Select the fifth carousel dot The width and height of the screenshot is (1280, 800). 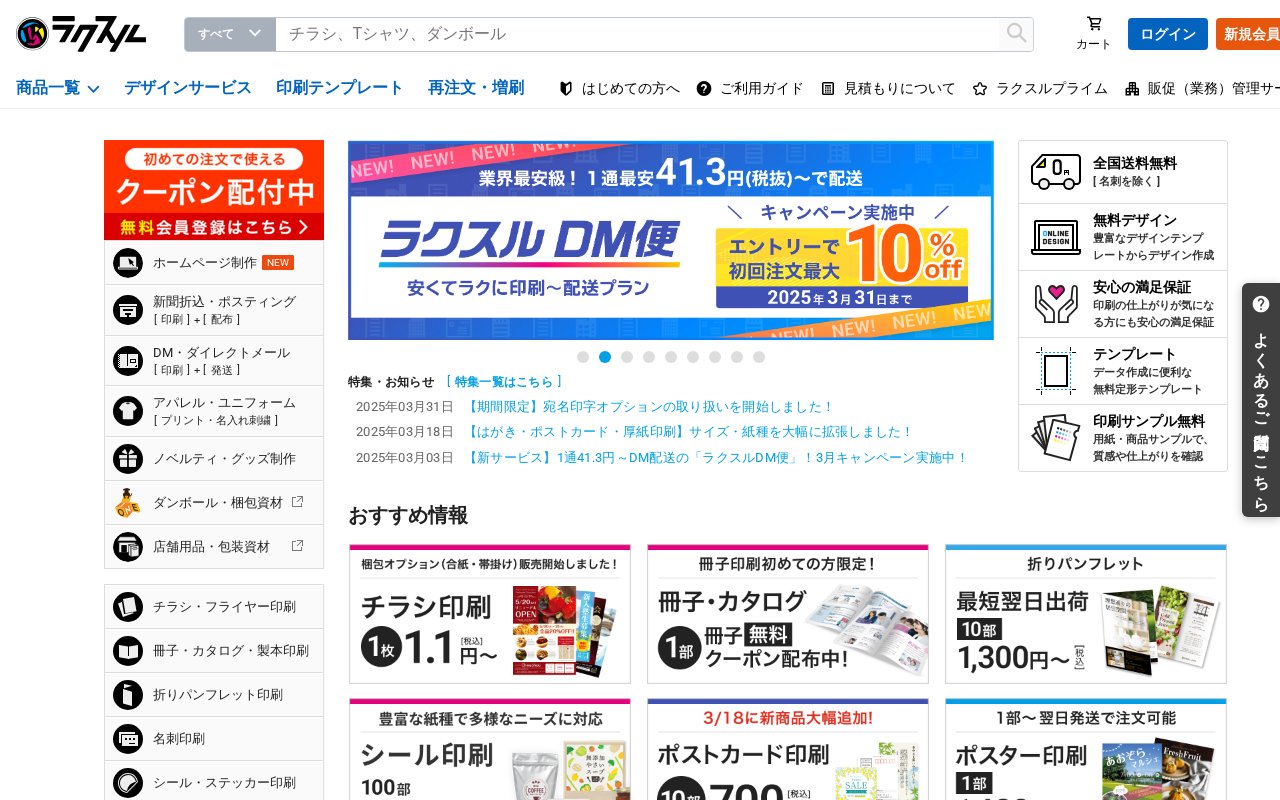pos(671,357)
